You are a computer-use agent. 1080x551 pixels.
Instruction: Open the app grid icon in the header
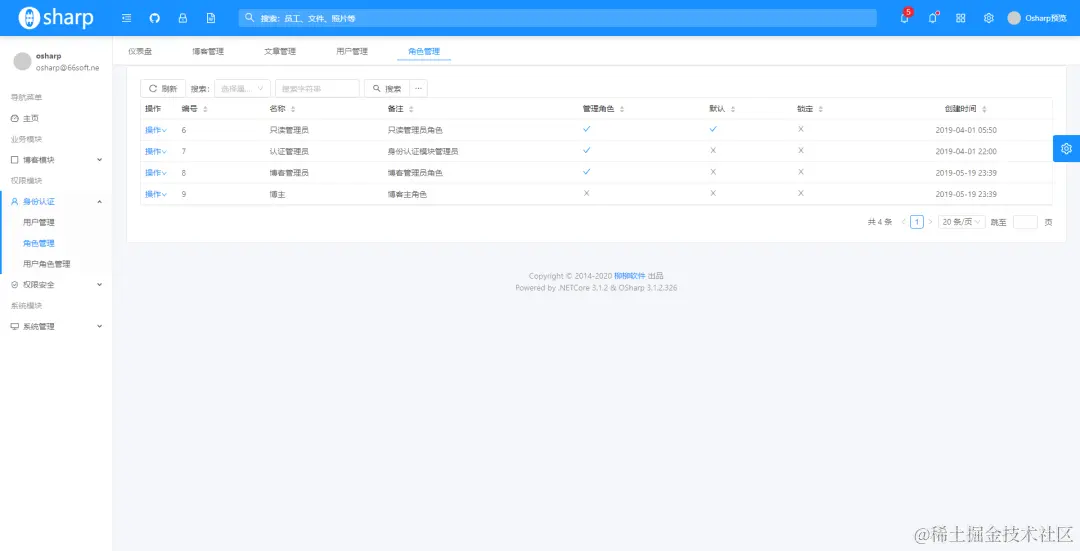coord(961,18)
